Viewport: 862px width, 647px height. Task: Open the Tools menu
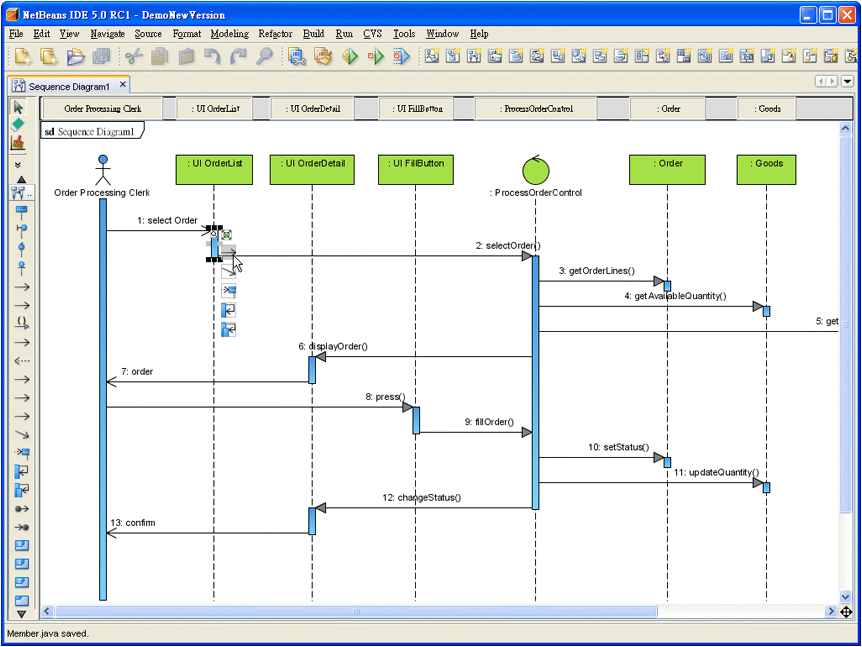click(x=404, y=34)
